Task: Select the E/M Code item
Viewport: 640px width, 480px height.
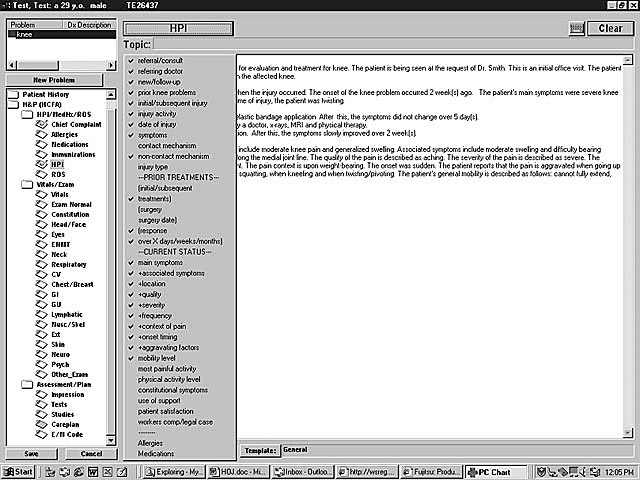Action: 67,434
